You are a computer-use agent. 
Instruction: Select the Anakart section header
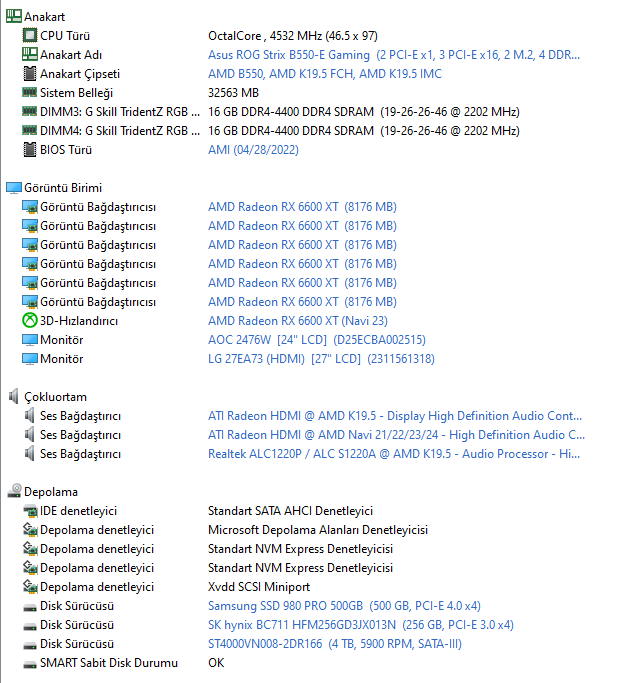(x=44, y=17)
